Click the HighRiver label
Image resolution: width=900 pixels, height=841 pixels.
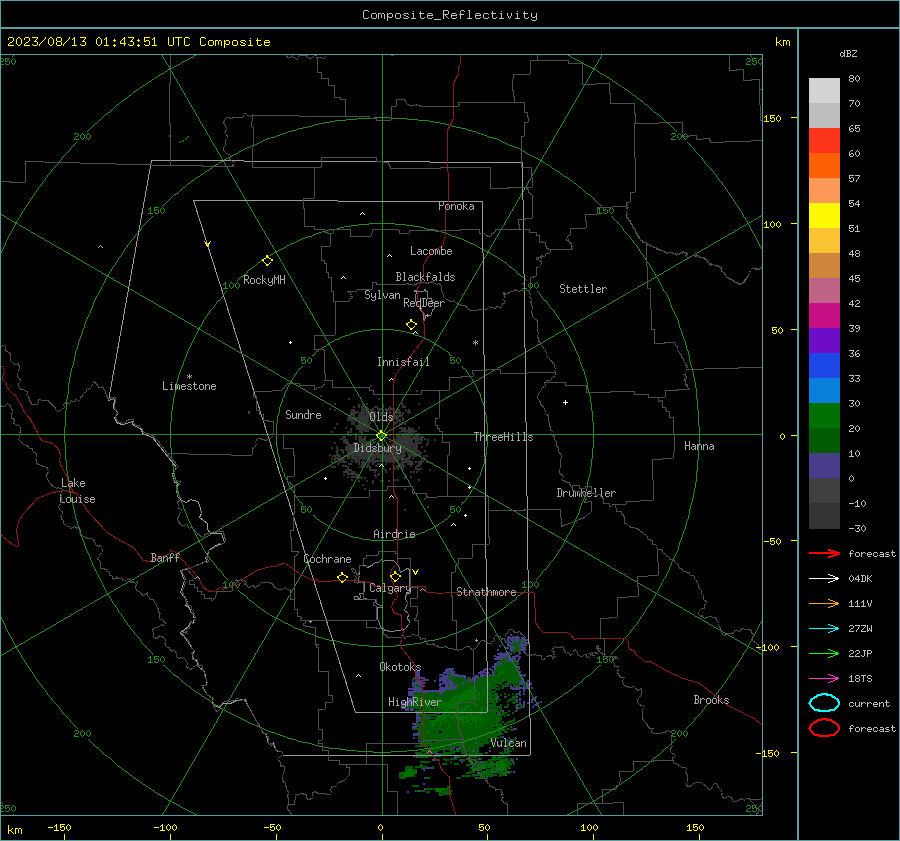tap(415, 702)
